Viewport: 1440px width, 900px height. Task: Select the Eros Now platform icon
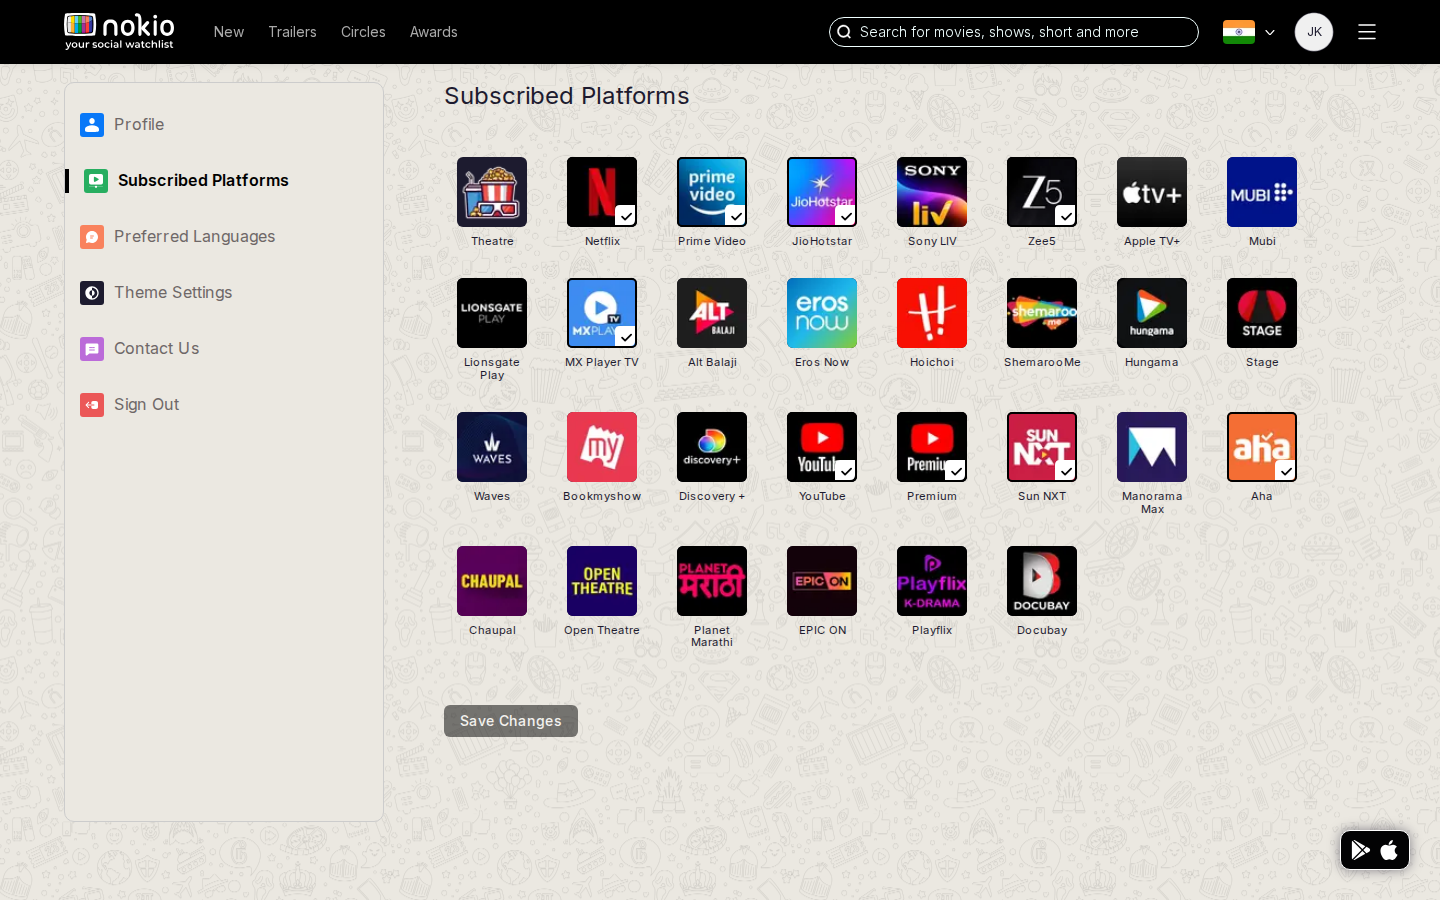click(x=822, y=313)
